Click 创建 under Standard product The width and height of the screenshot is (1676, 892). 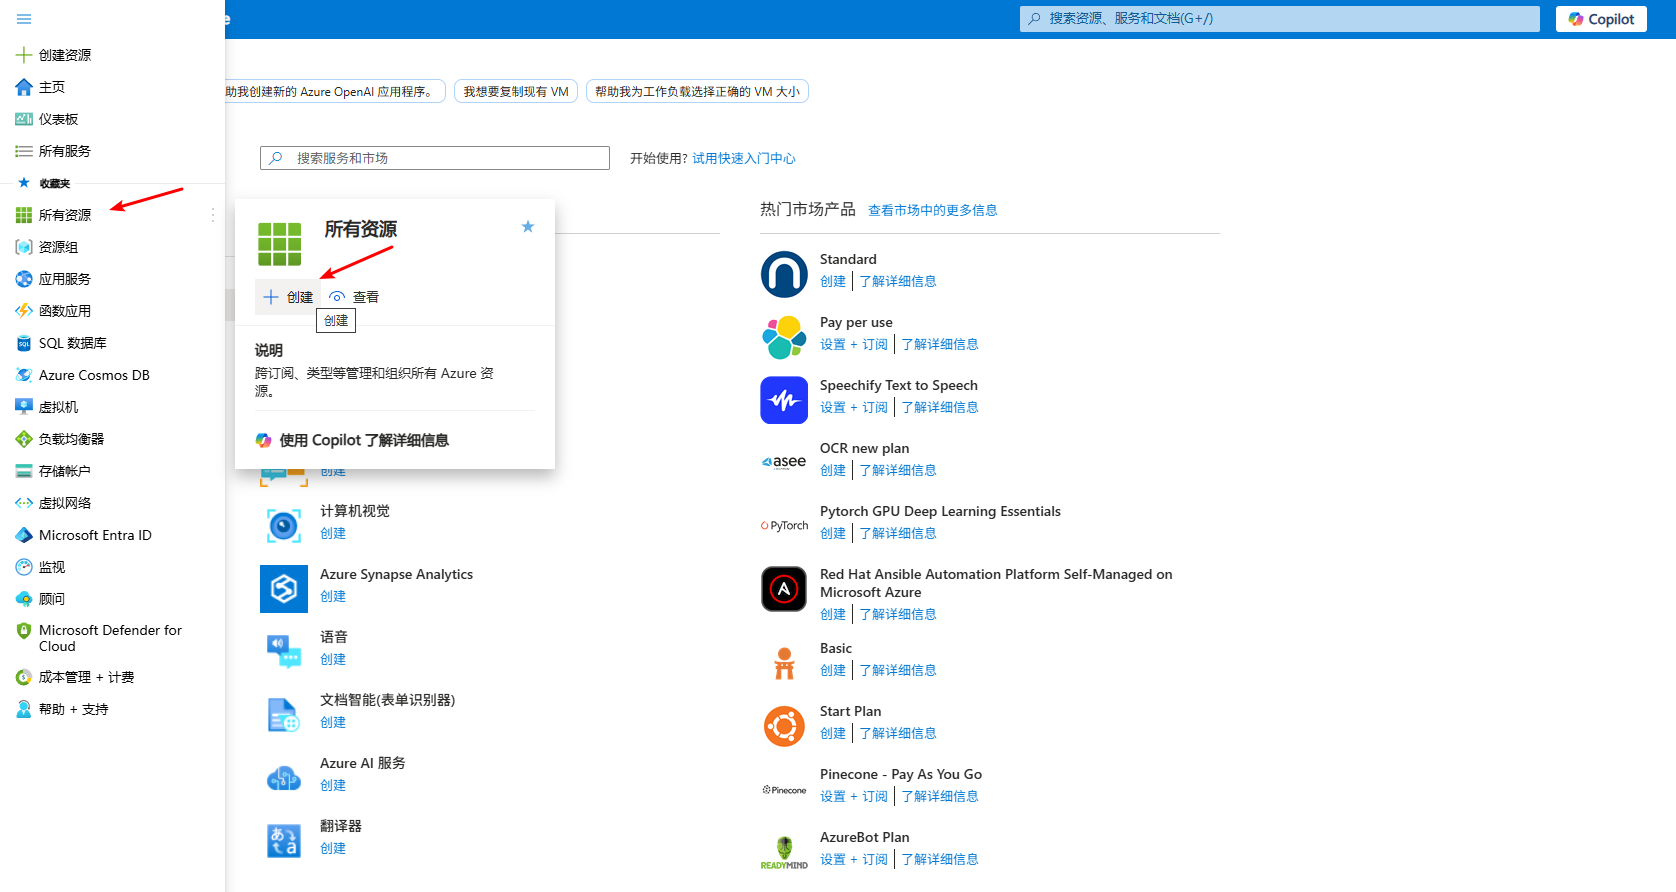point(833,281)
